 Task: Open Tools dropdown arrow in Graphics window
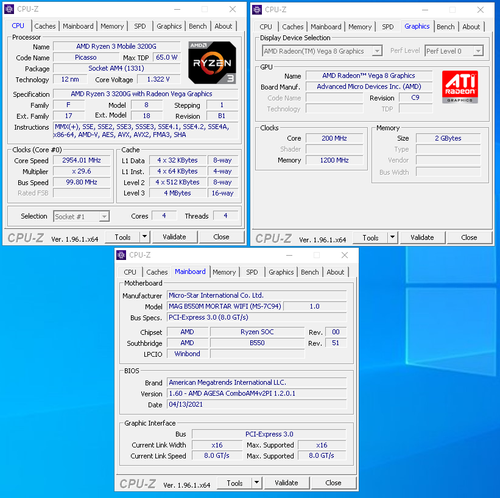(x=392, y=237)
